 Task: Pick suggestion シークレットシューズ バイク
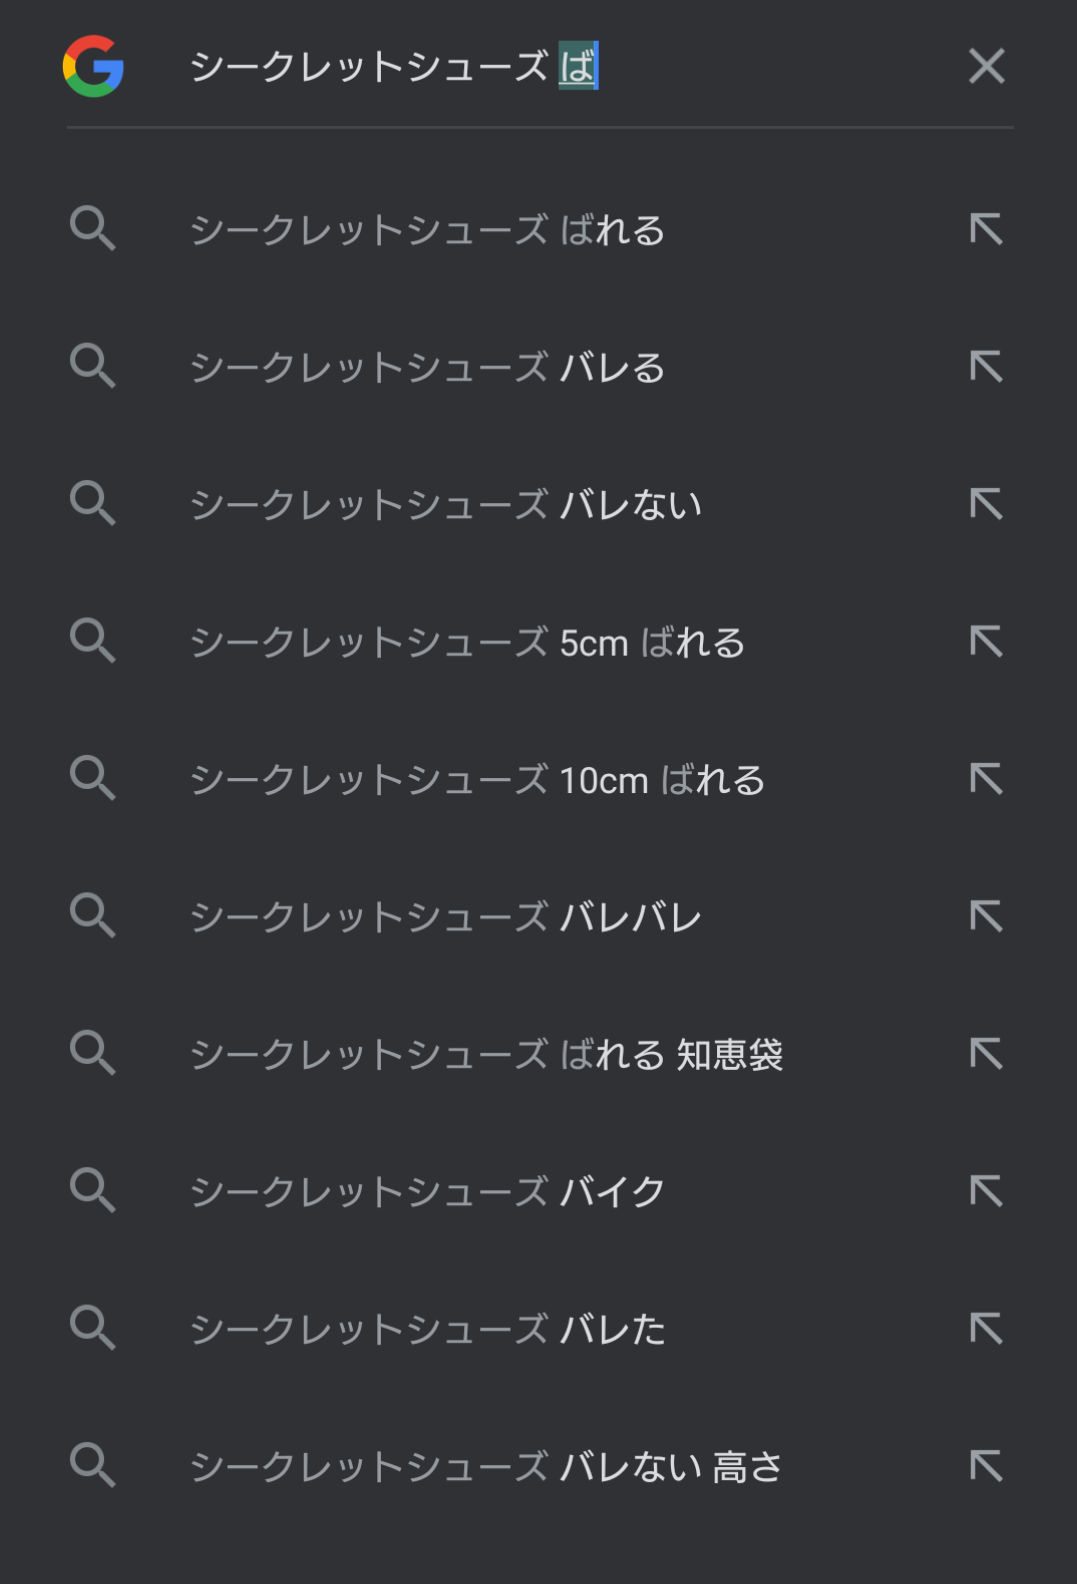(427, 1191)
